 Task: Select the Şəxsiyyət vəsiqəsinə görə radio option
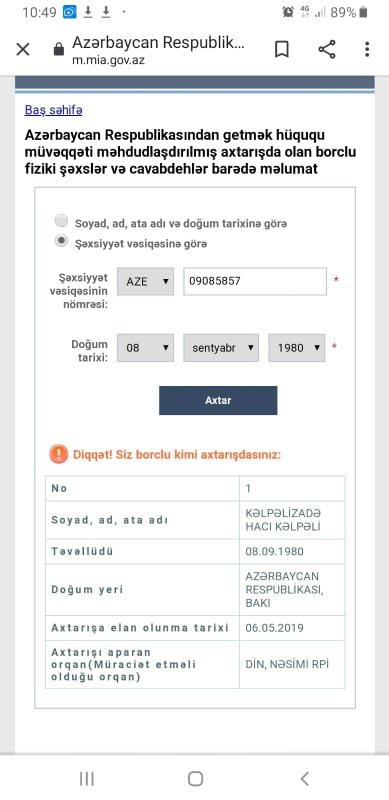(61, 241)
